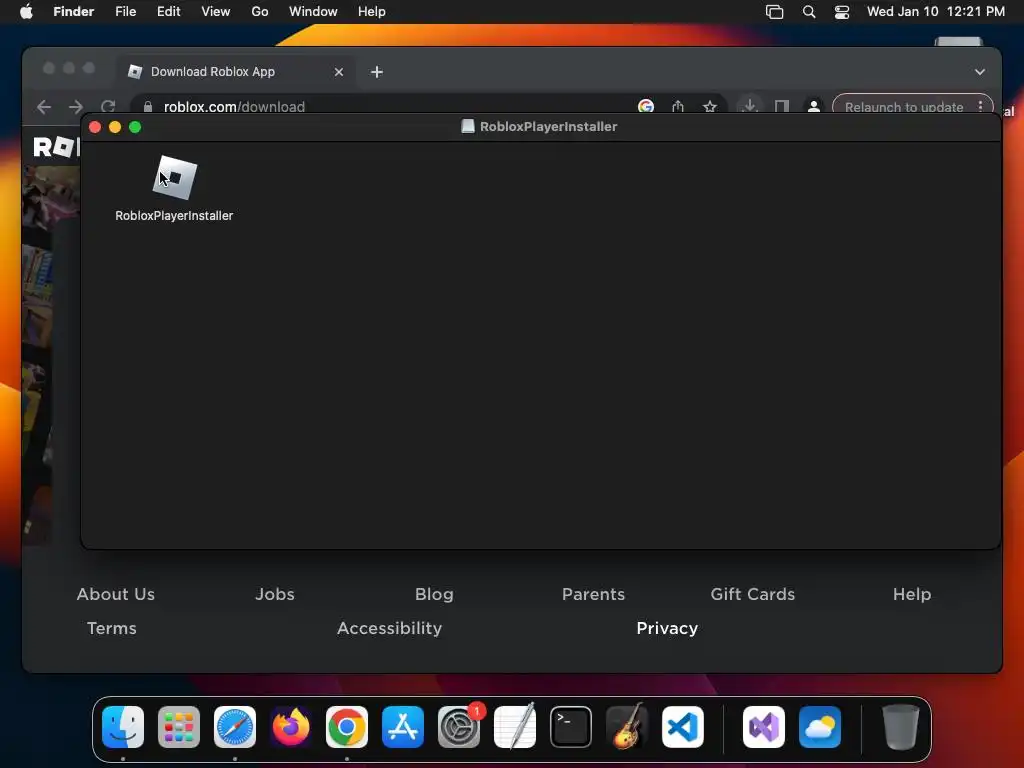Click the Google icon in address bar
The width and height of the screenshot is (1024, 768).
(646, 106)
